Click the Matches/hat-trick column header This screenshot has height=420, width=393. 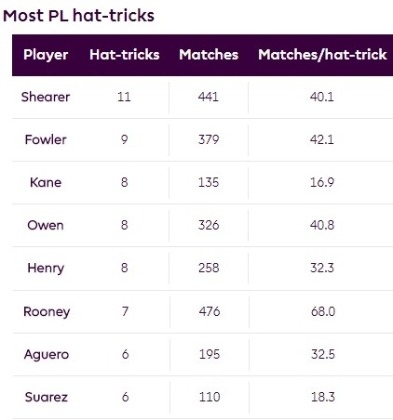click(322, 55)
